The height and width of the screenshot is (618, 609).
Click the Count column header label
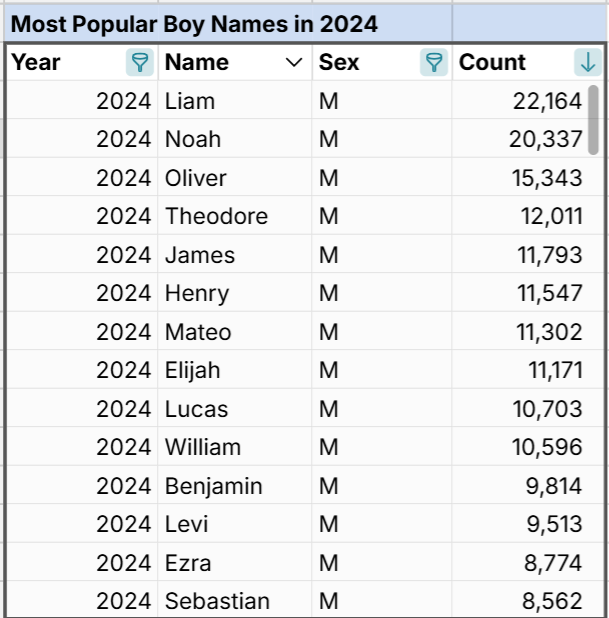pyautogui.click(x=492, y=63)
